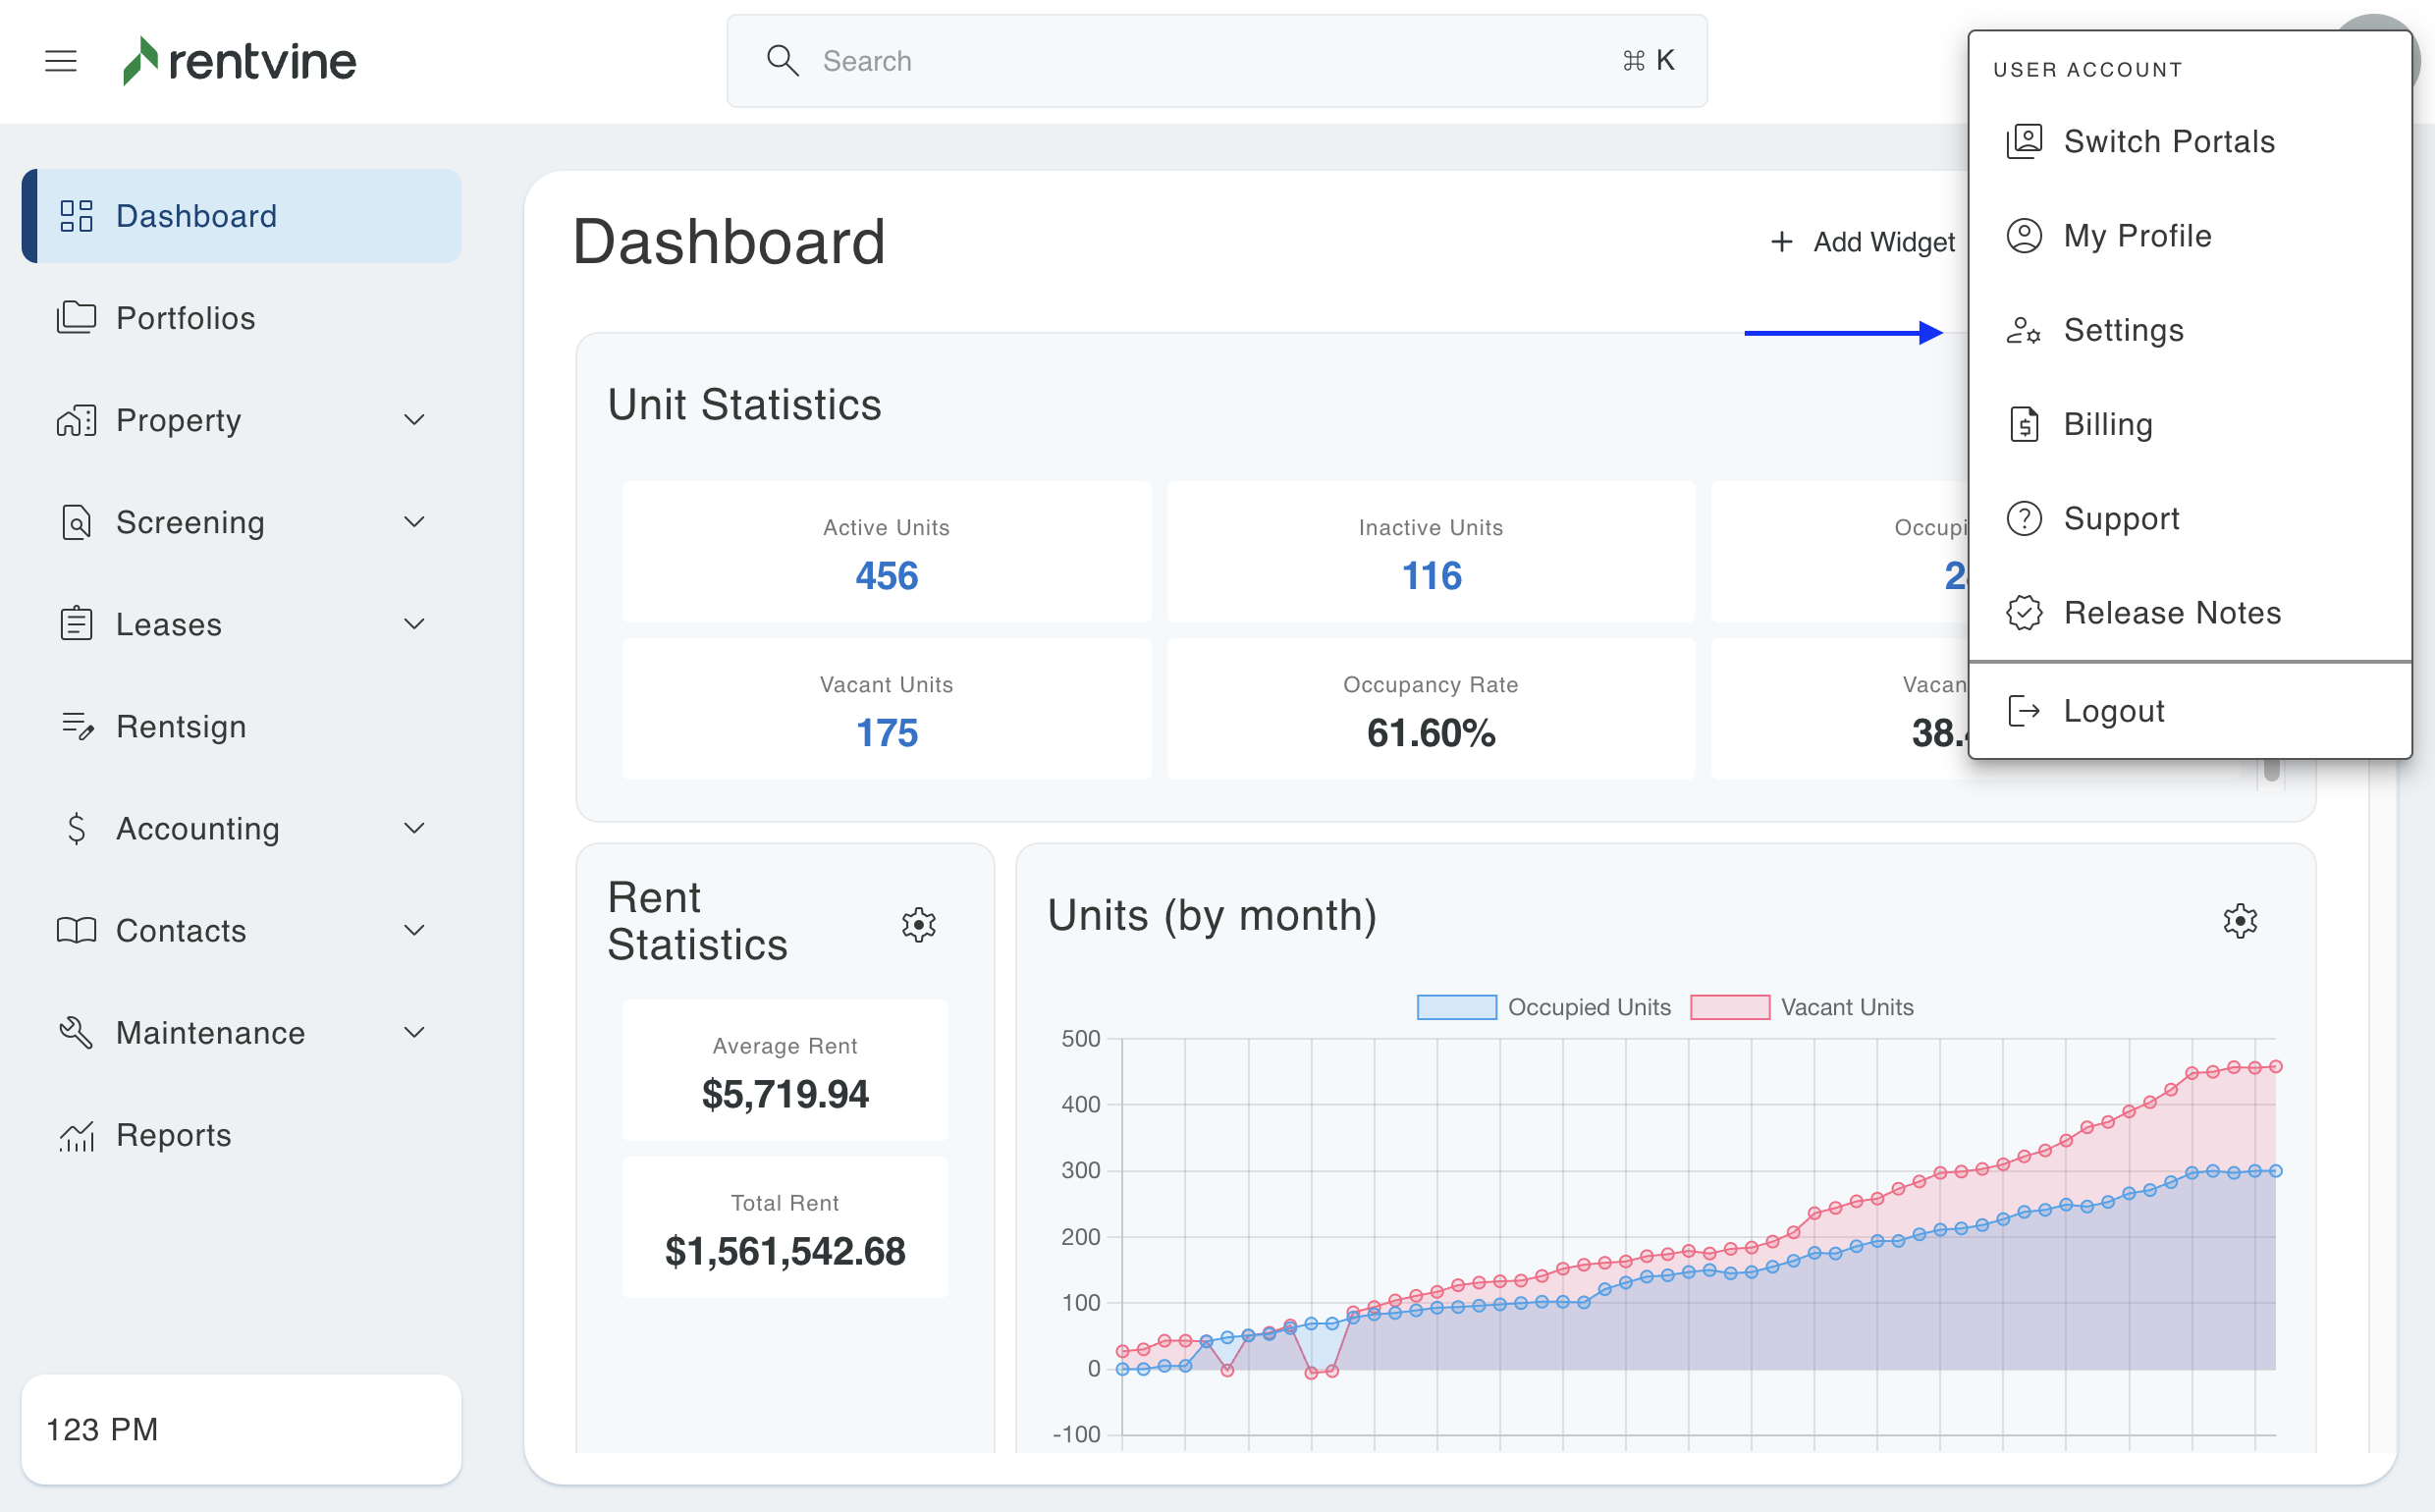Toggle Occupied Units legend in chart
Screen dimensions: 2435x1512
coord(1543,1007)
